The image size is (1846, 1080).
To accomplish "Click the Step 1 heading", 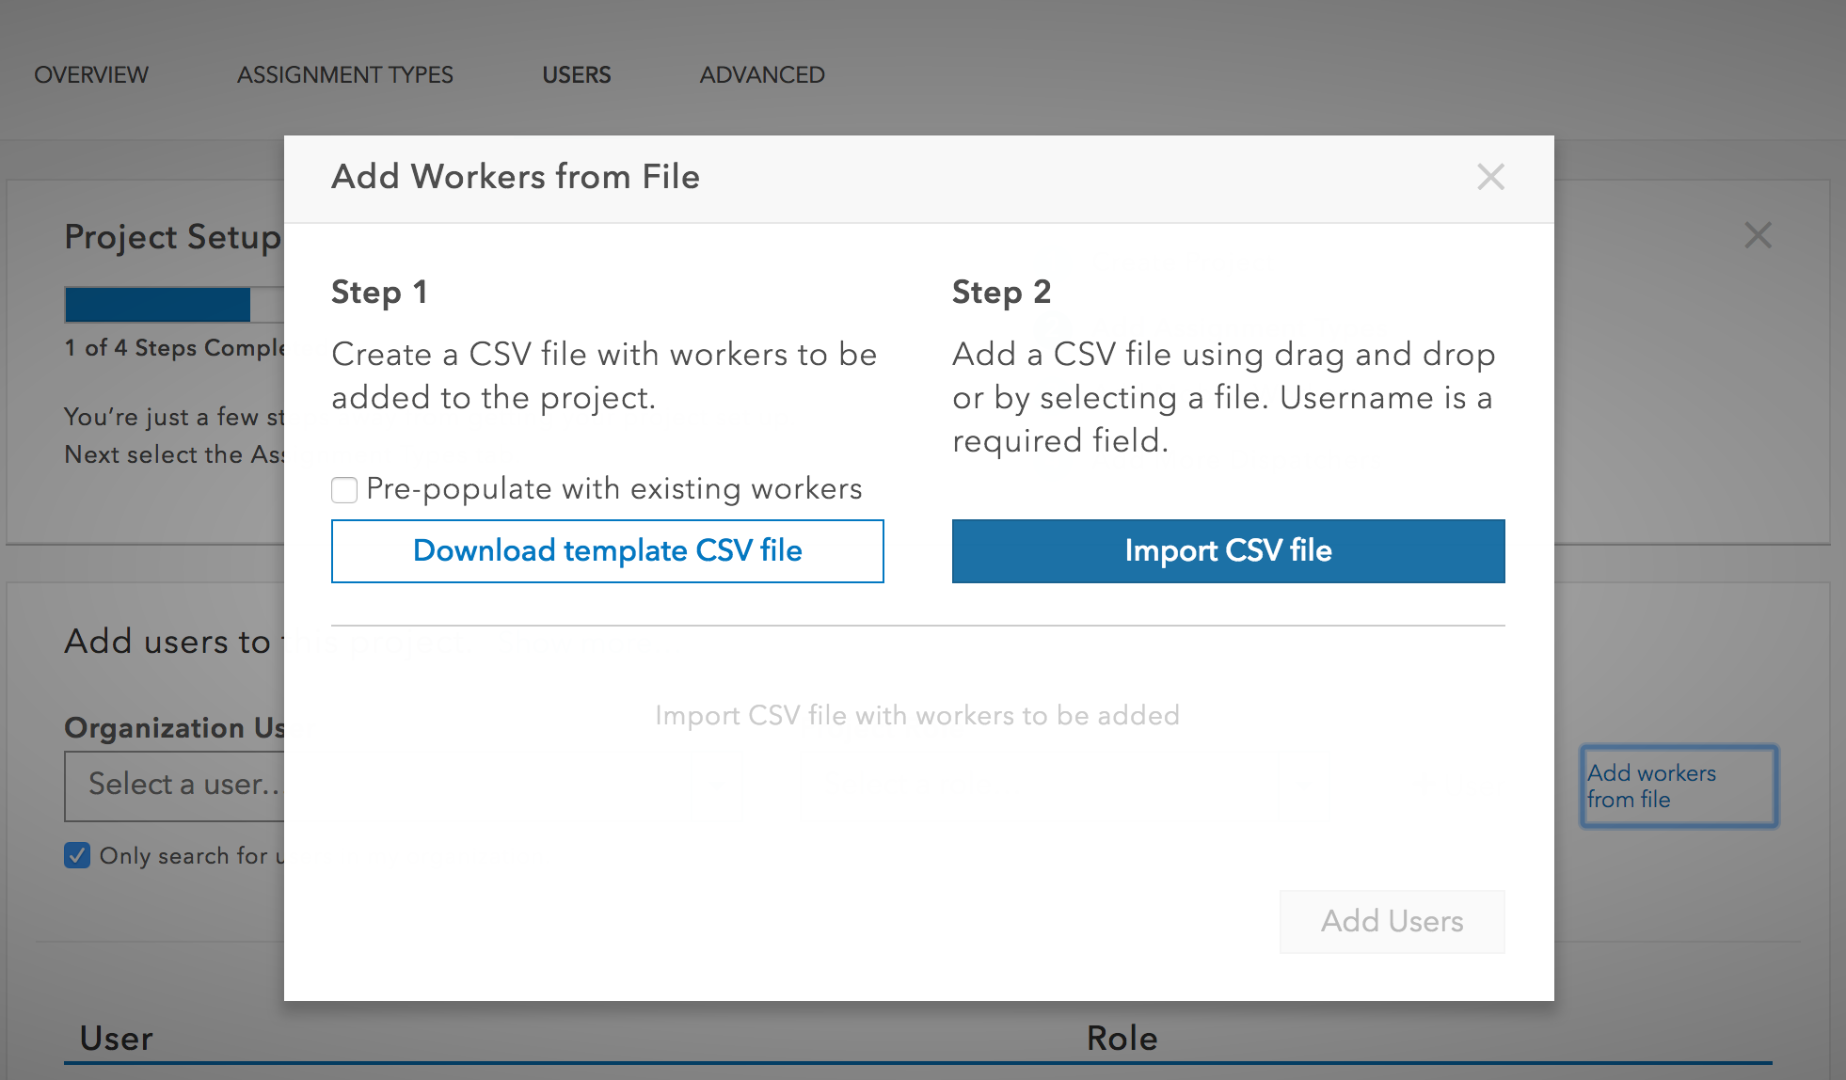I will (x=379, y=292).
